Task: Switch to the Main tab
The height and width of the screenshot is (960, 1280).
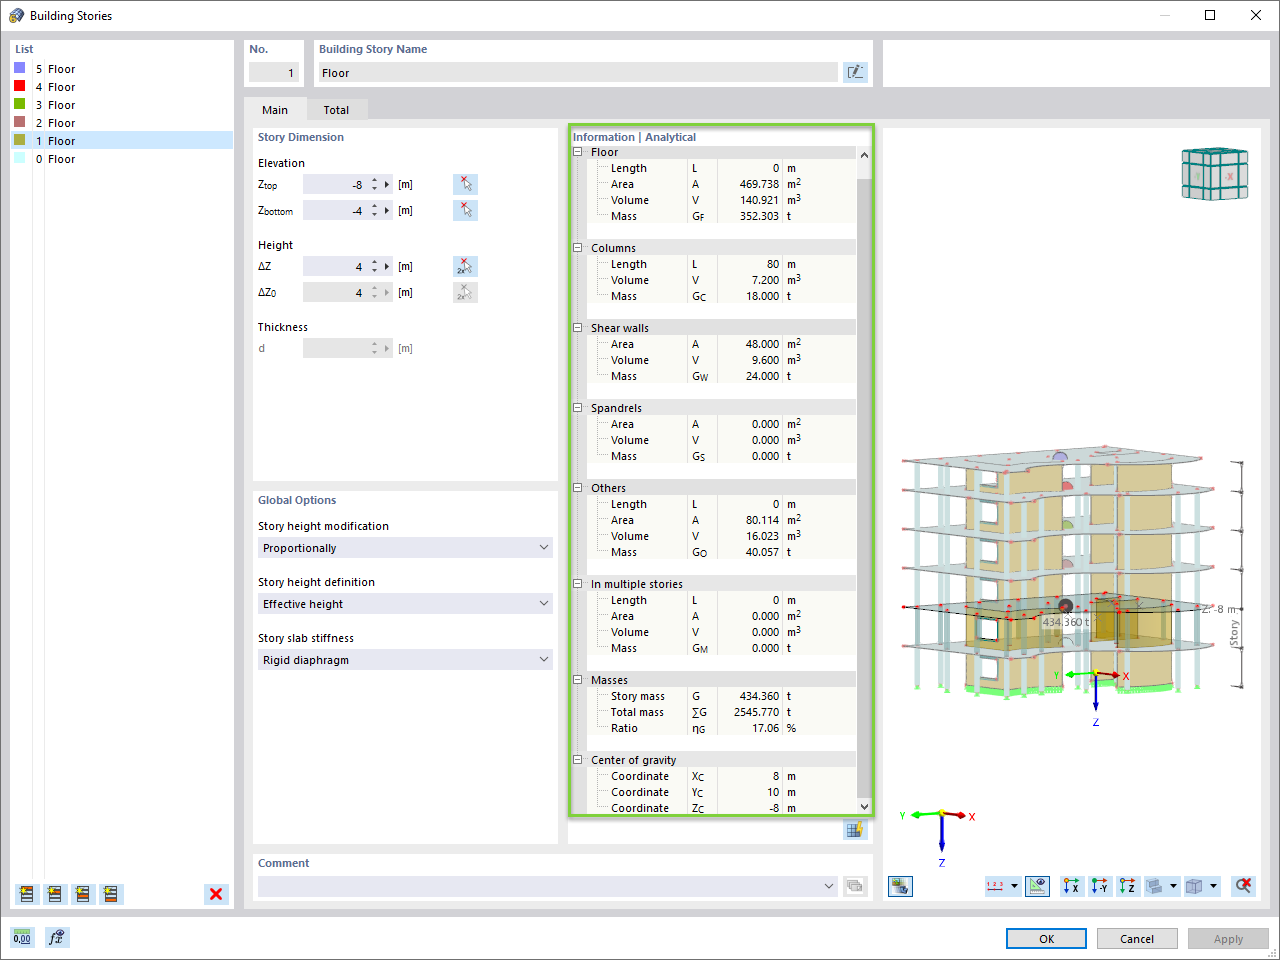Action: tap(275, 109)
